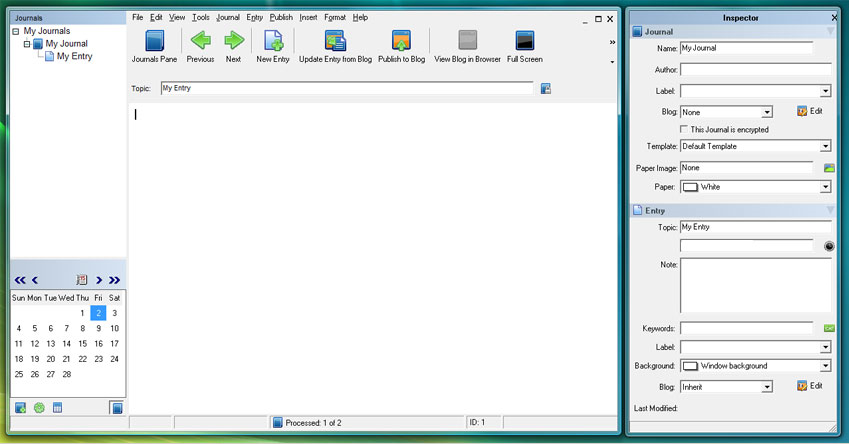
Task: Click the Author input field
Action: tap(755, 70)
